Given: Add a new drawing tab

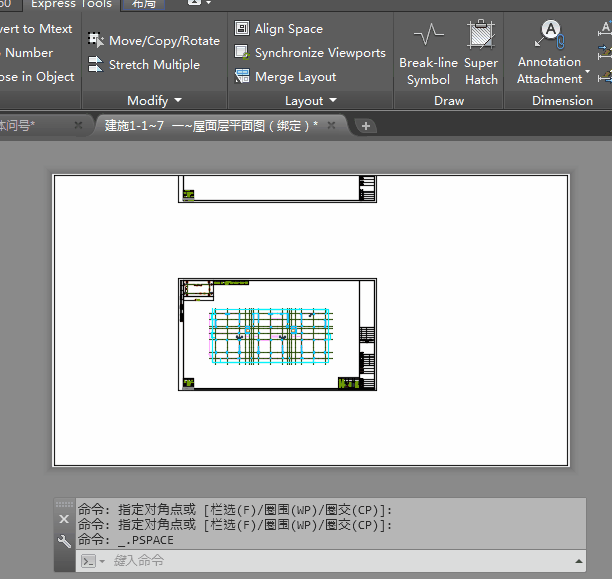Looking at the screenshot, I should [x=366, y=126].
